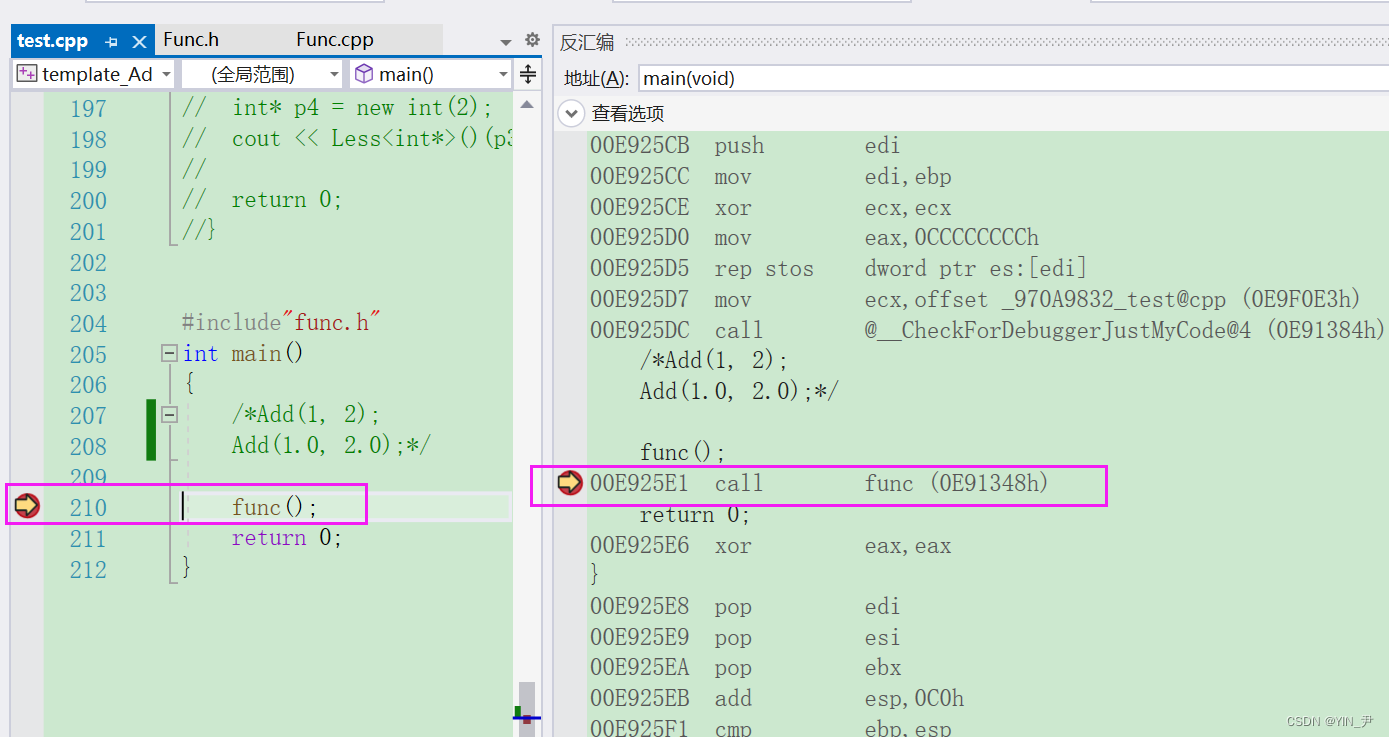1389x737 pixels.
Task: Click the return 0; source line in disassembly
Action: [695, 515]
